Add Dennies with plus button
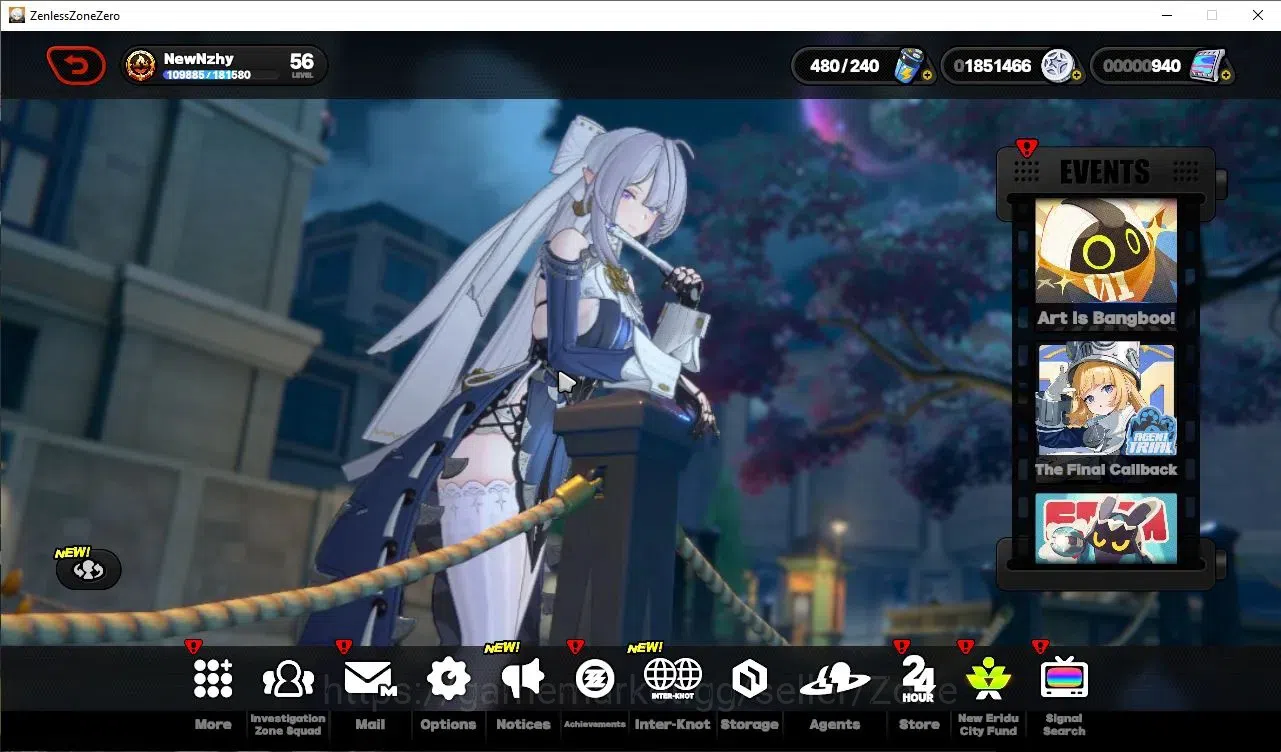Viewport: 1281px width, 752px height. tap(1076, 75)
